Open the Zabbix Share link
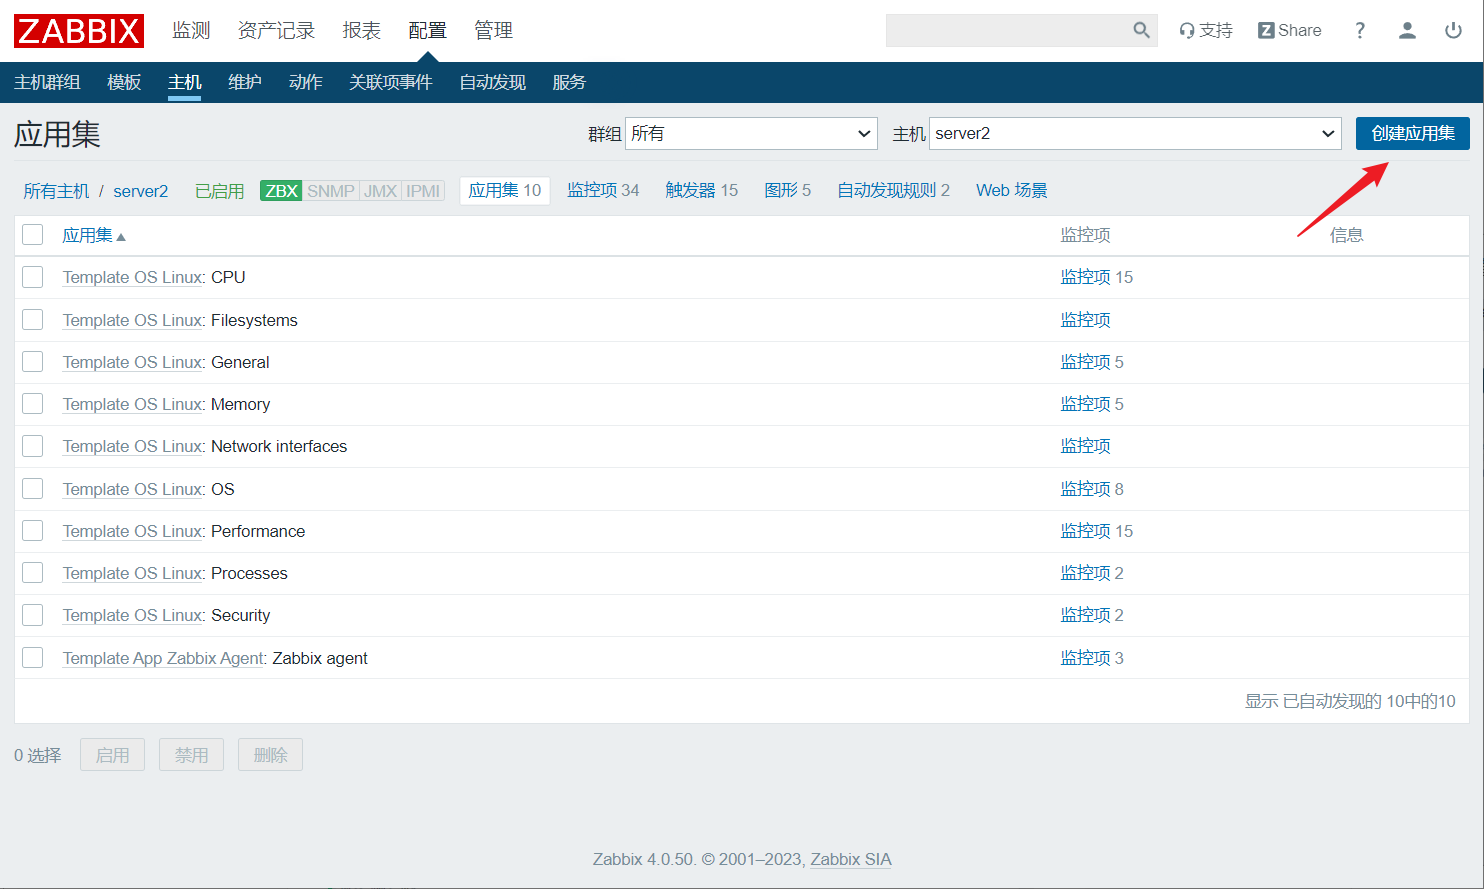Viewport: 1484px width, 889px height. coord(1290,31)
